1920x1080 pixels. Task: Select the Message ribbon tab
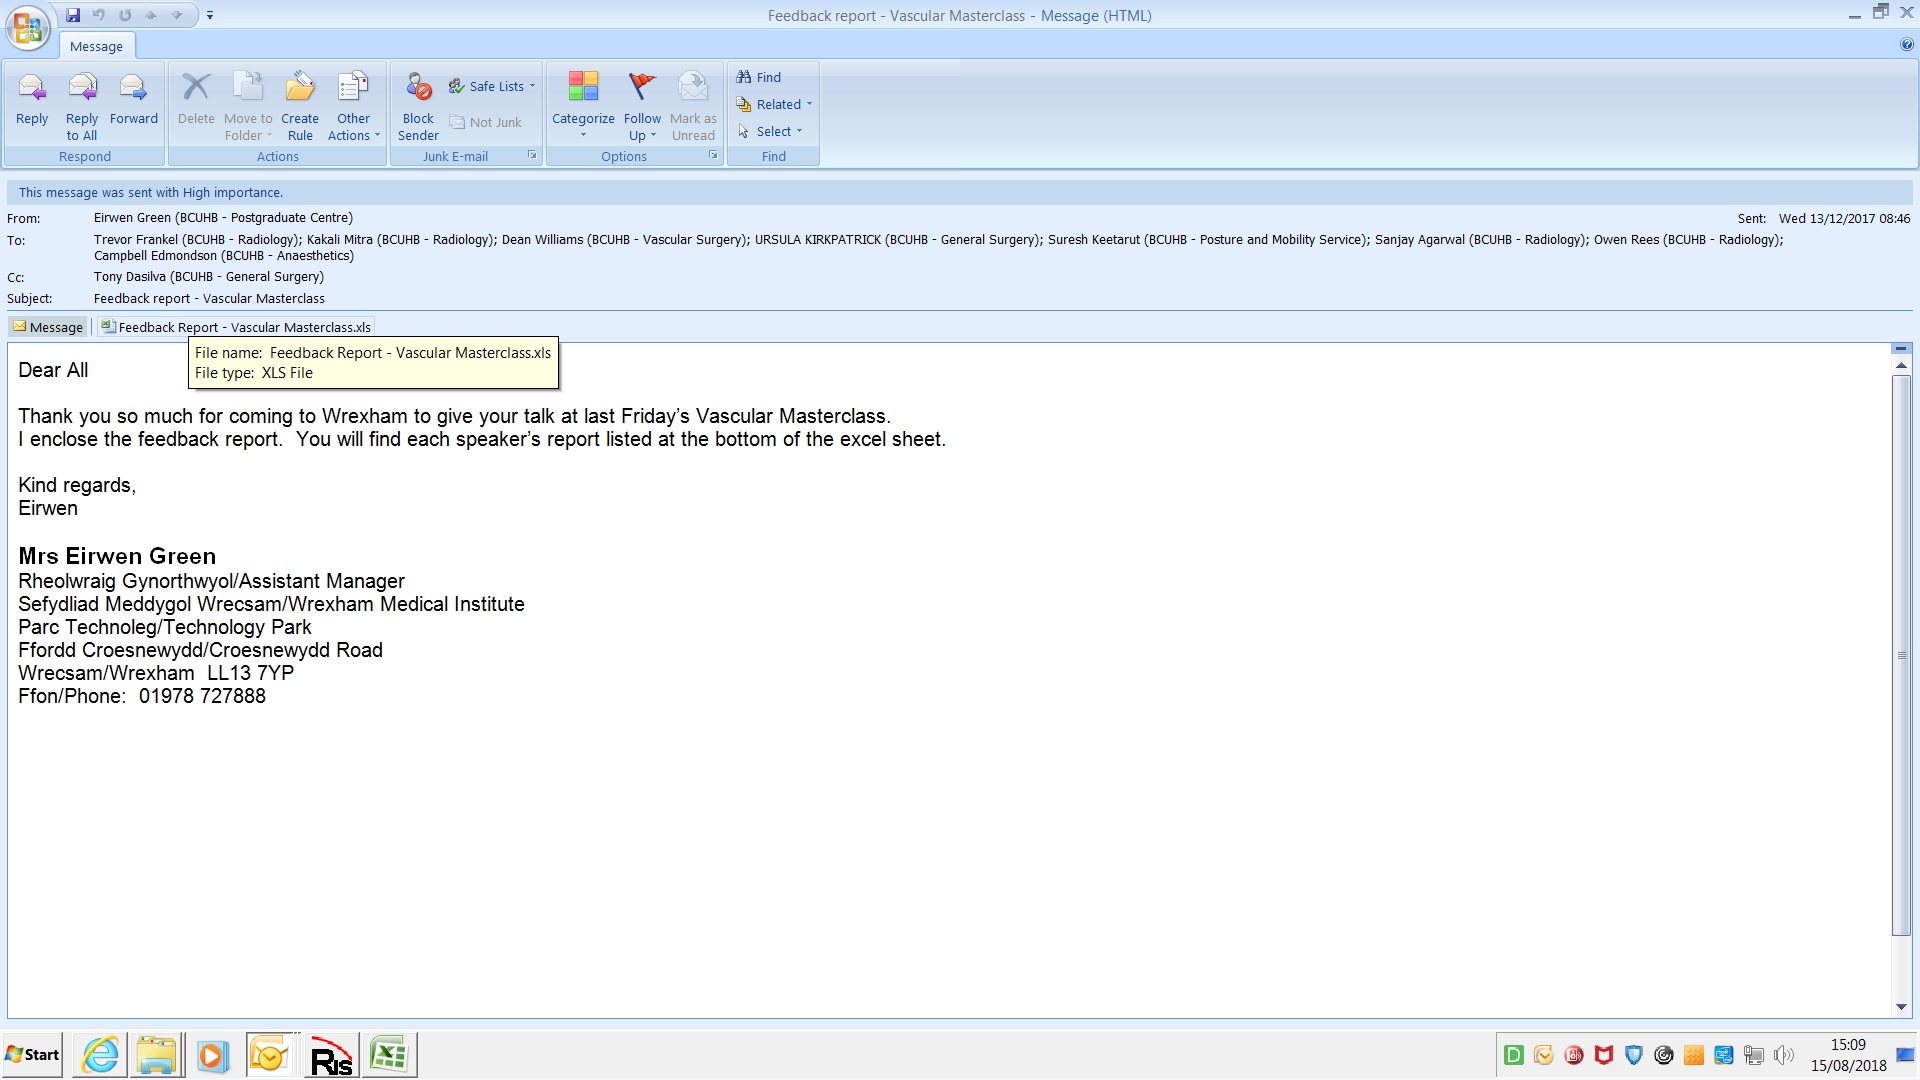[x=96, y=46]
